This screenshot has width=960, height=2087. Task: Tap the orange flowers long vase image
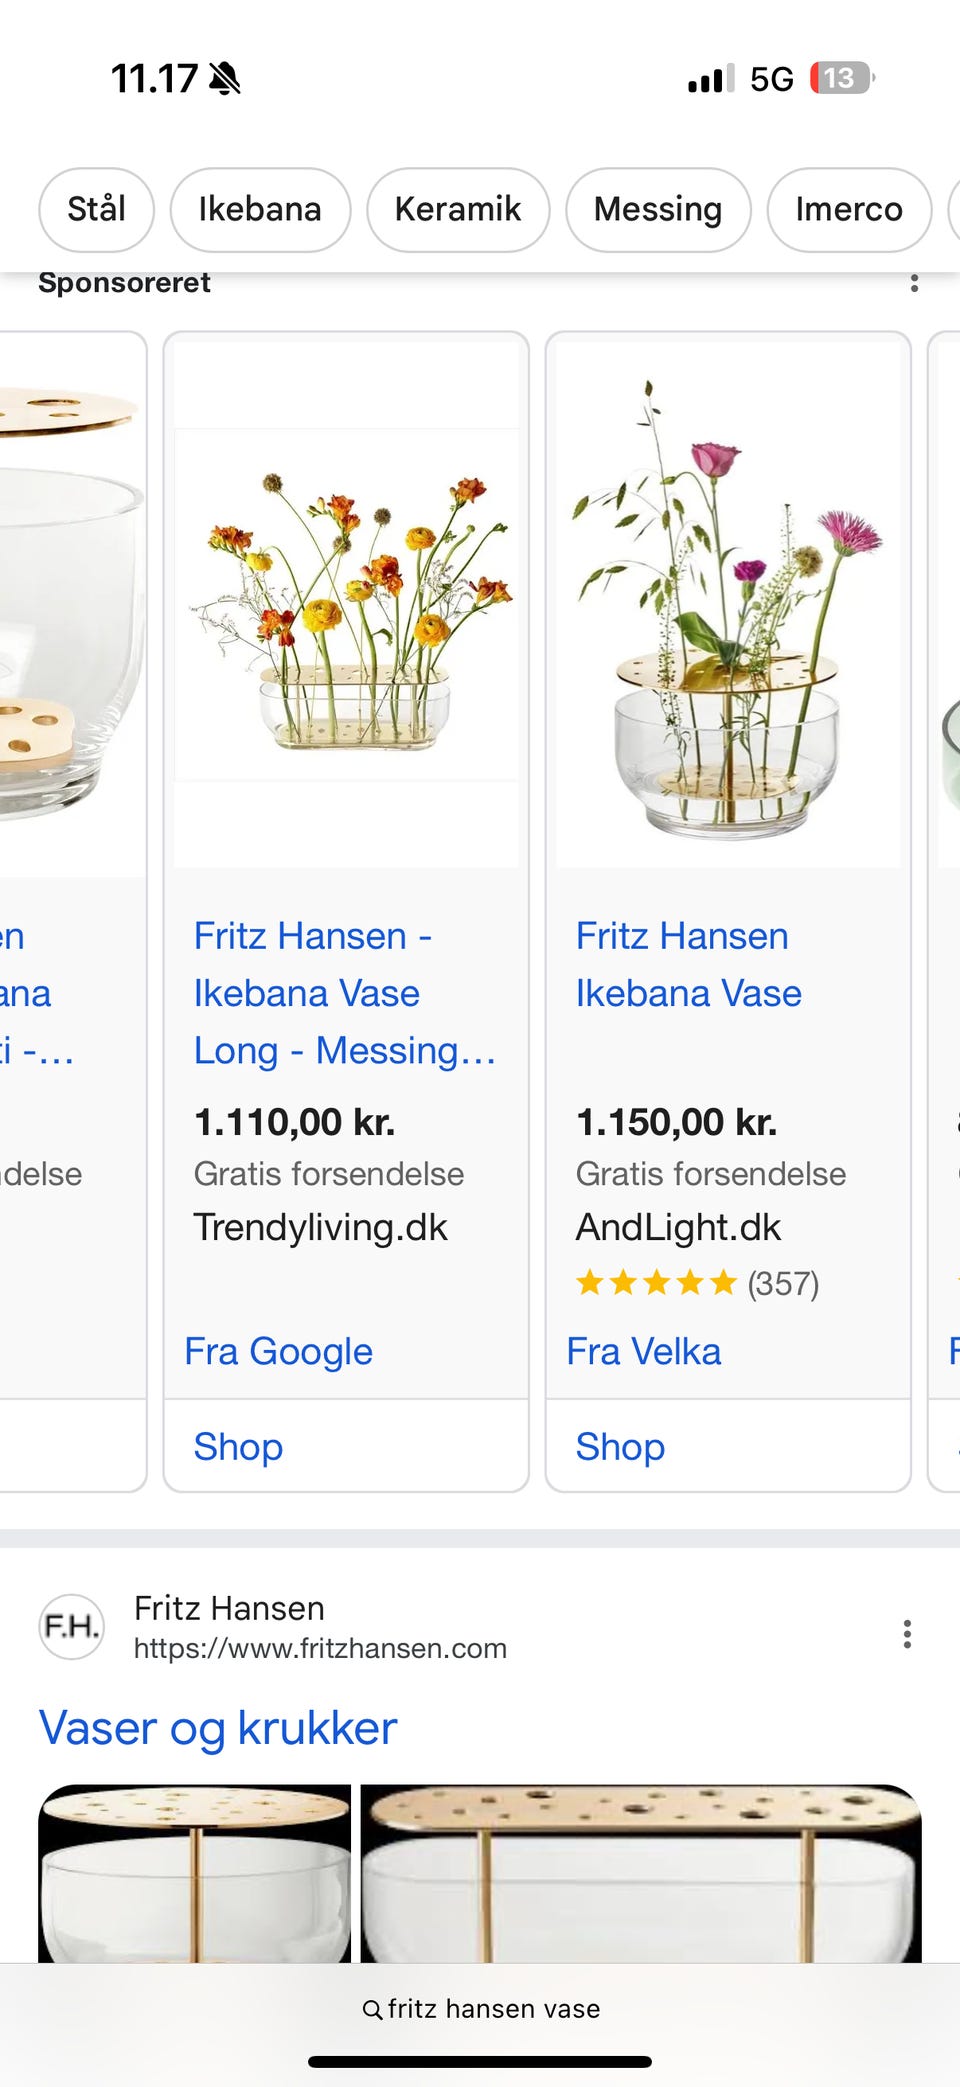346,605
